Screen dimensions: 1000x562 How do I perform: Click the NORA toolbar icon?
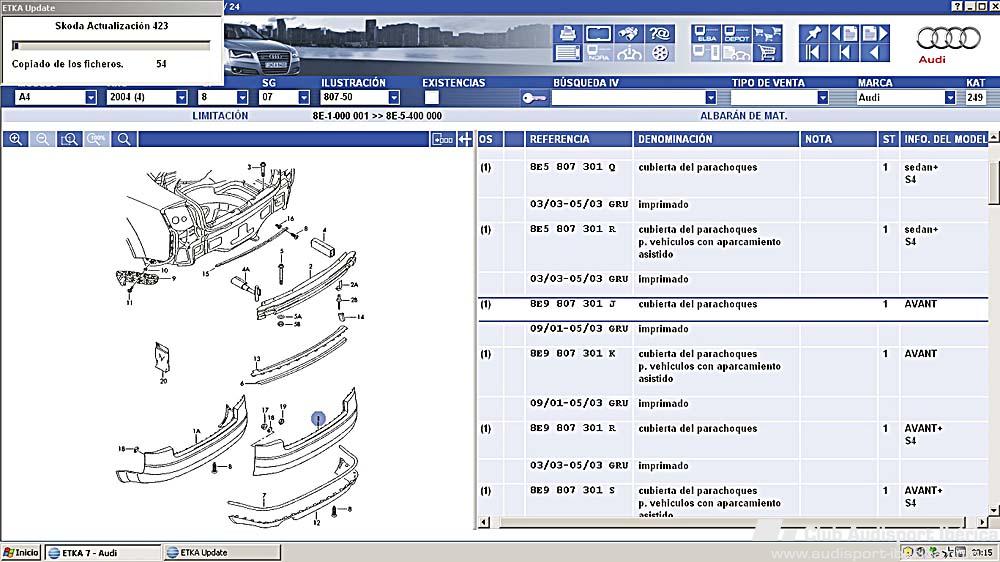[x=598, y=53]
